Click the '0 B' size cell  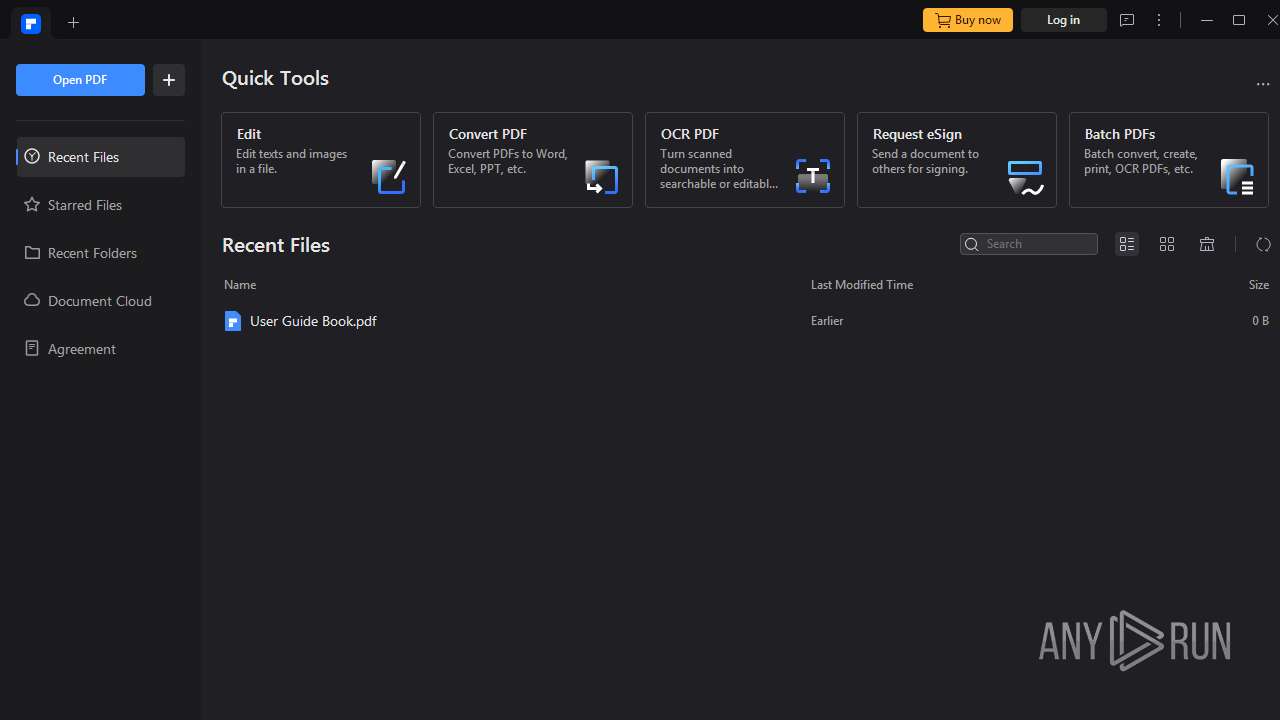point(1260,321)
